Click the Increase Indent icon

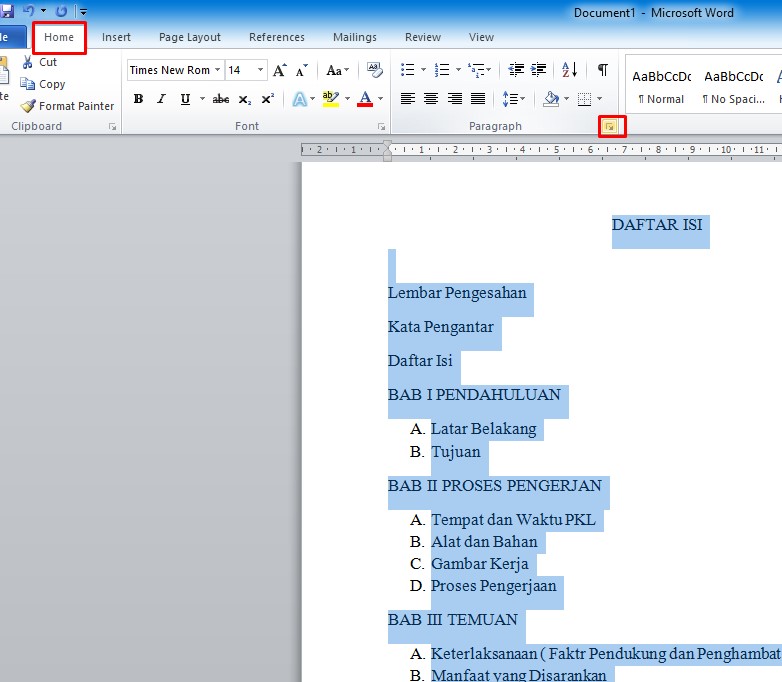540,70
